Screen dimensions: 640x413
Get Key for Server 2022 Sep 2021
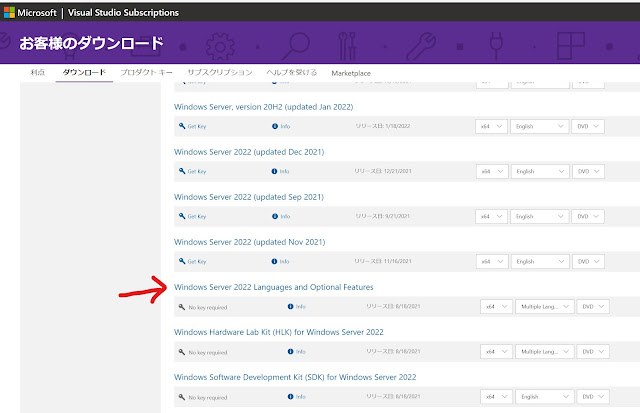(x=197, y=216)
